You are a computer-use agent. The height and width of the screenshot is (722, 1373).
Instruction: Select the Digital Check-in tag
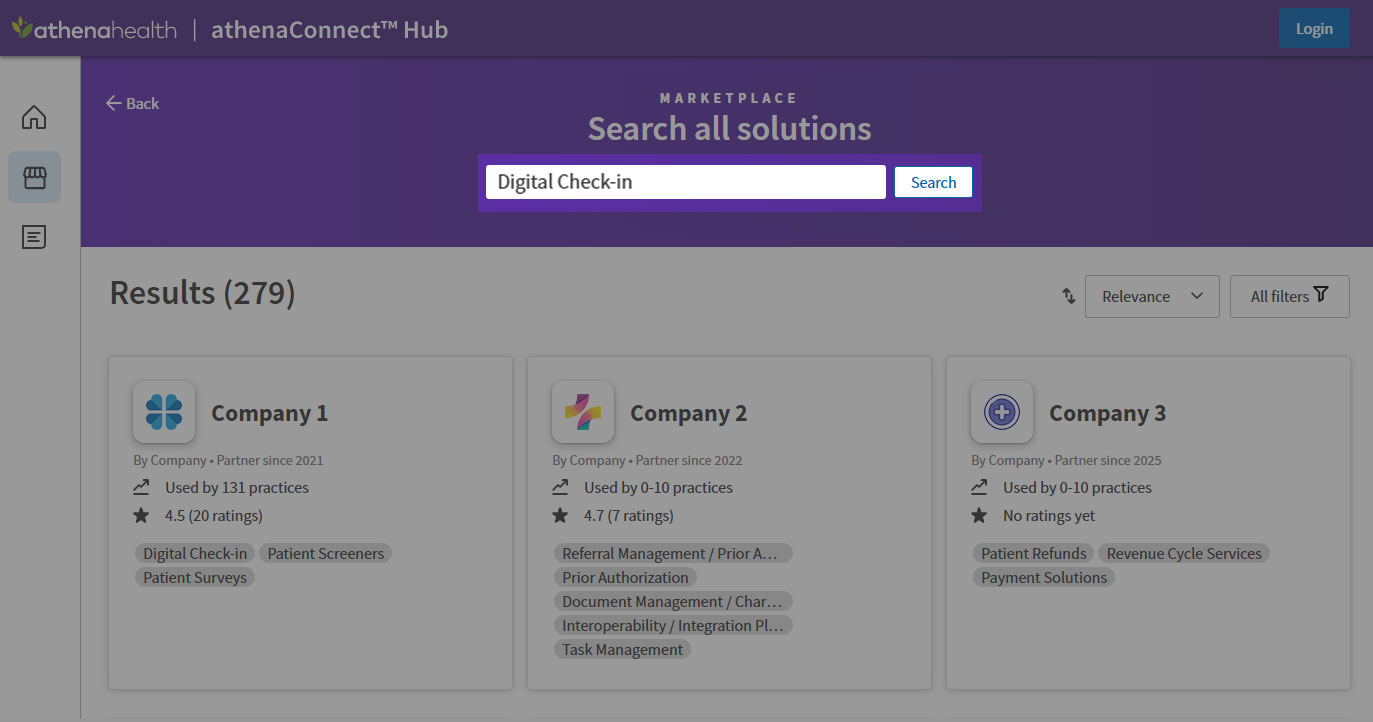(195, 553)
